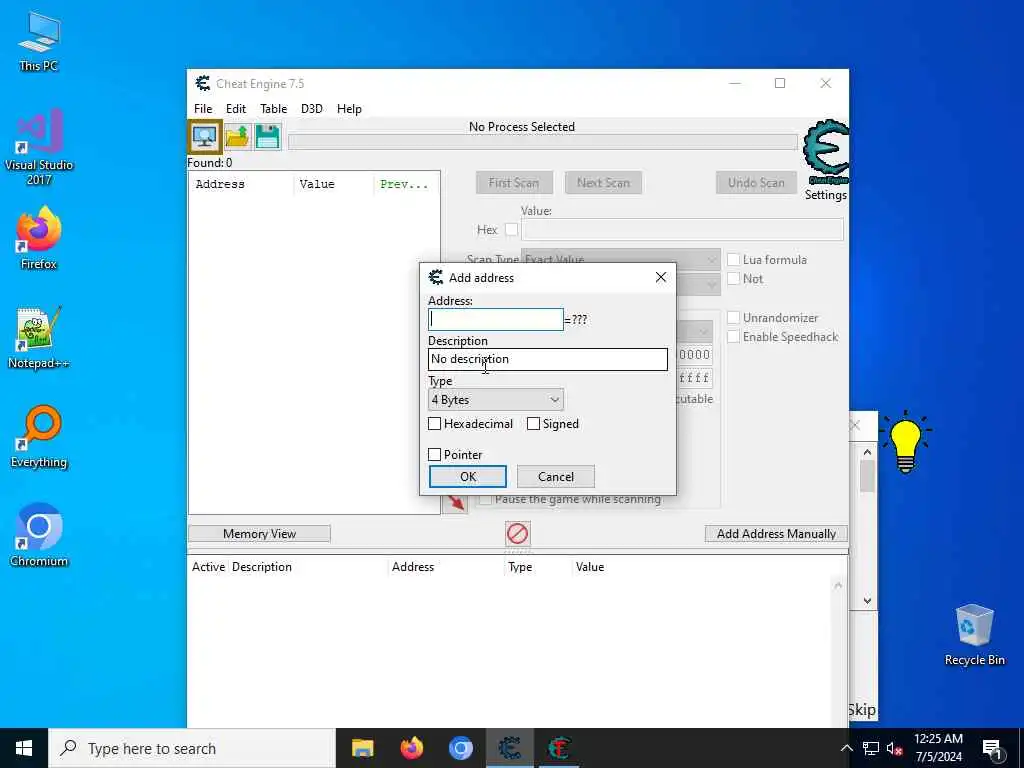Toggle Enable Speedhack checkbox
The height and width of the screenshot is (768, 1024).
pos(733,337)
